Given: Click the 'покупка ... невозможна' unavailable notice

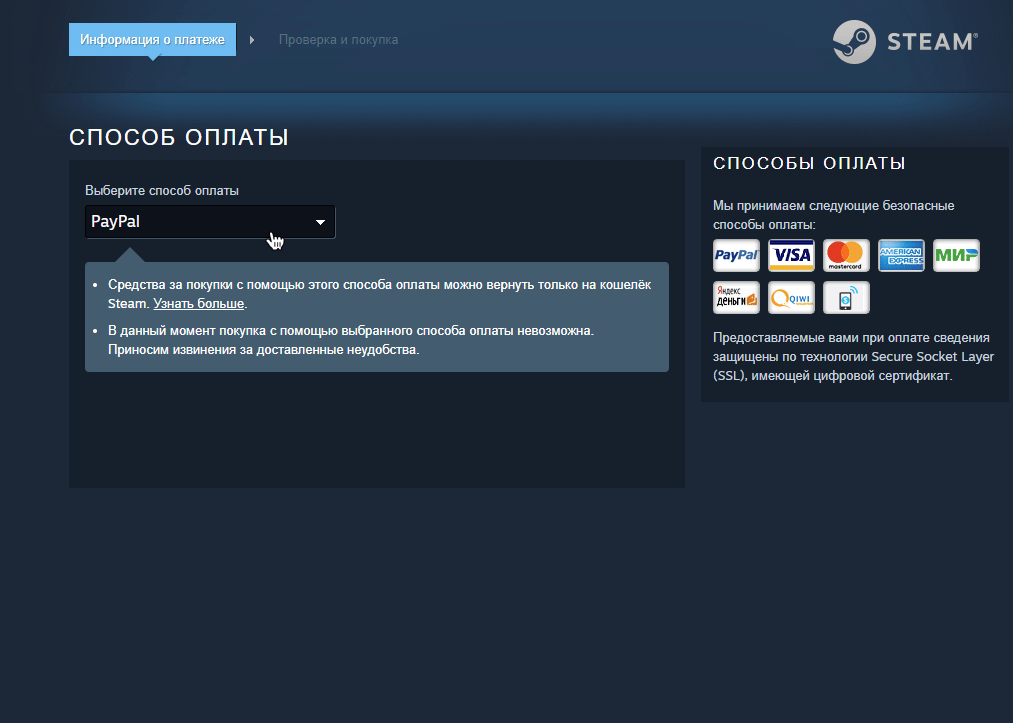Looking at the screenshot, I should pos(351,340).
